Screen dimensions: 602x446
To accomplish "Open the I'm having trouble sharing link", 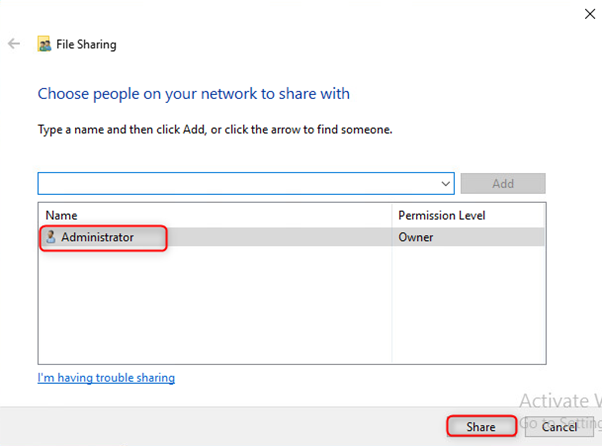I will [106, 378].
